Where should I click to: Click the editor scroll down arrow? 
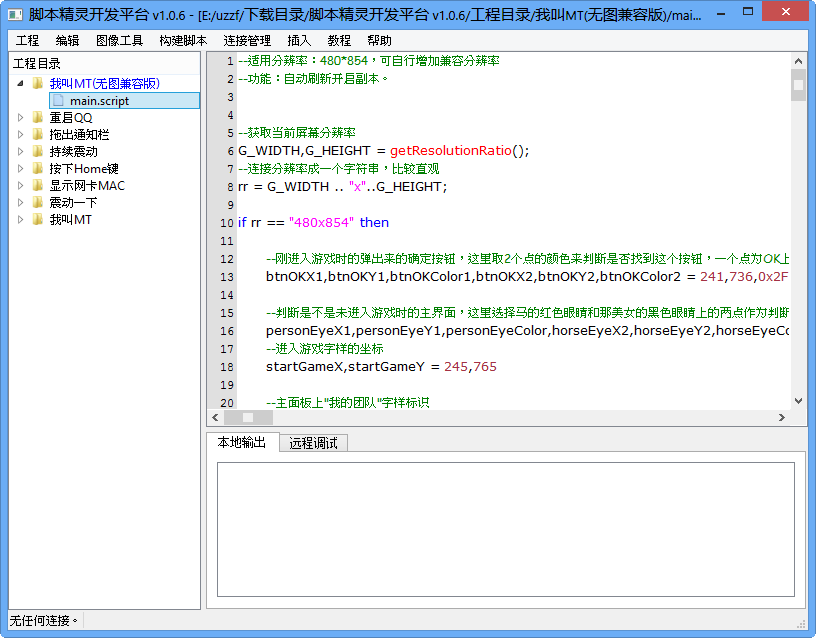point(798,401)
